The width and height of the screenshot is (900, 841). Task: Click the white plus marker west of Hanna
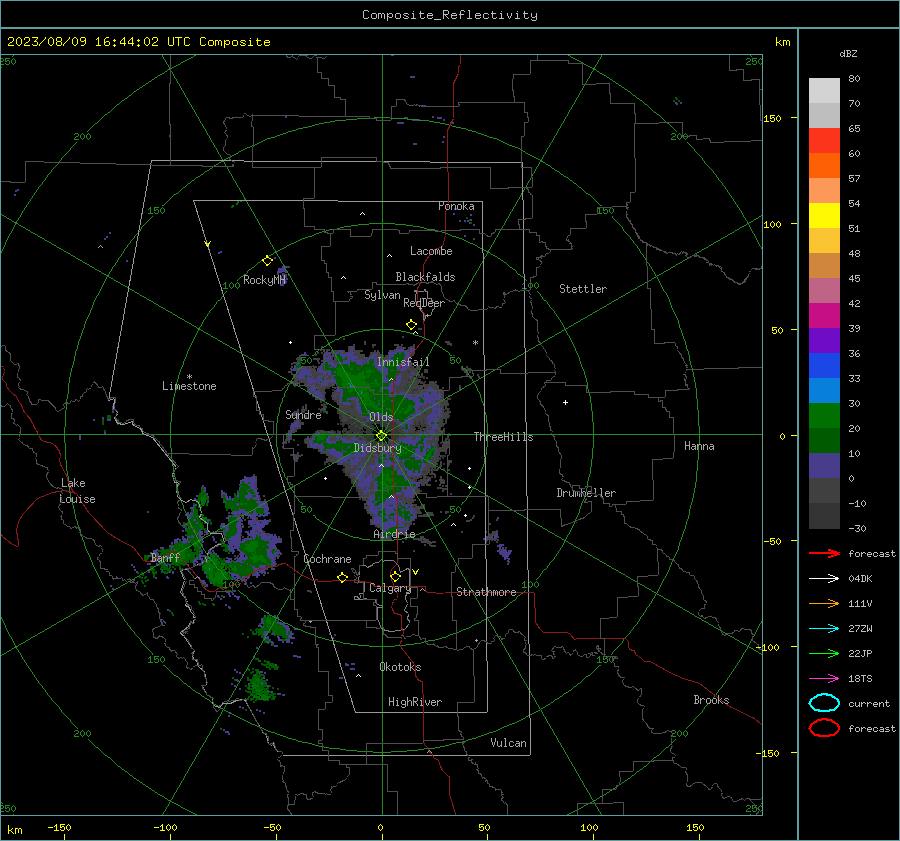click(565, 402)
